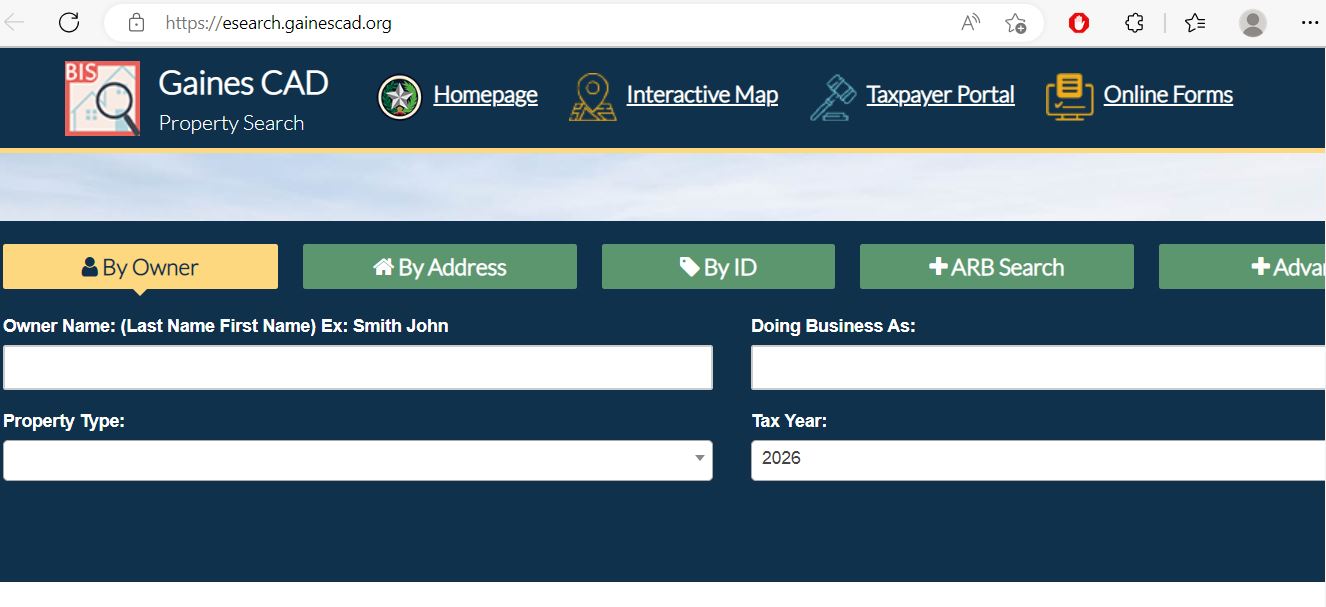Image resolution: width=1326 pixels, height=607 pixels.
Task: Click the Online Forms computer icon
Action: (x=1069, y=97)
